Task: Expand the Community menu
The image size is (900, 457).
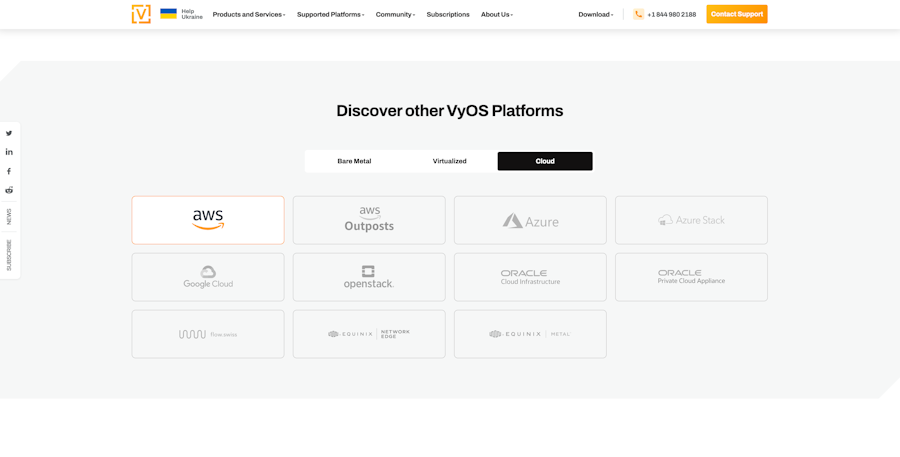Action: tap(395, 14)
